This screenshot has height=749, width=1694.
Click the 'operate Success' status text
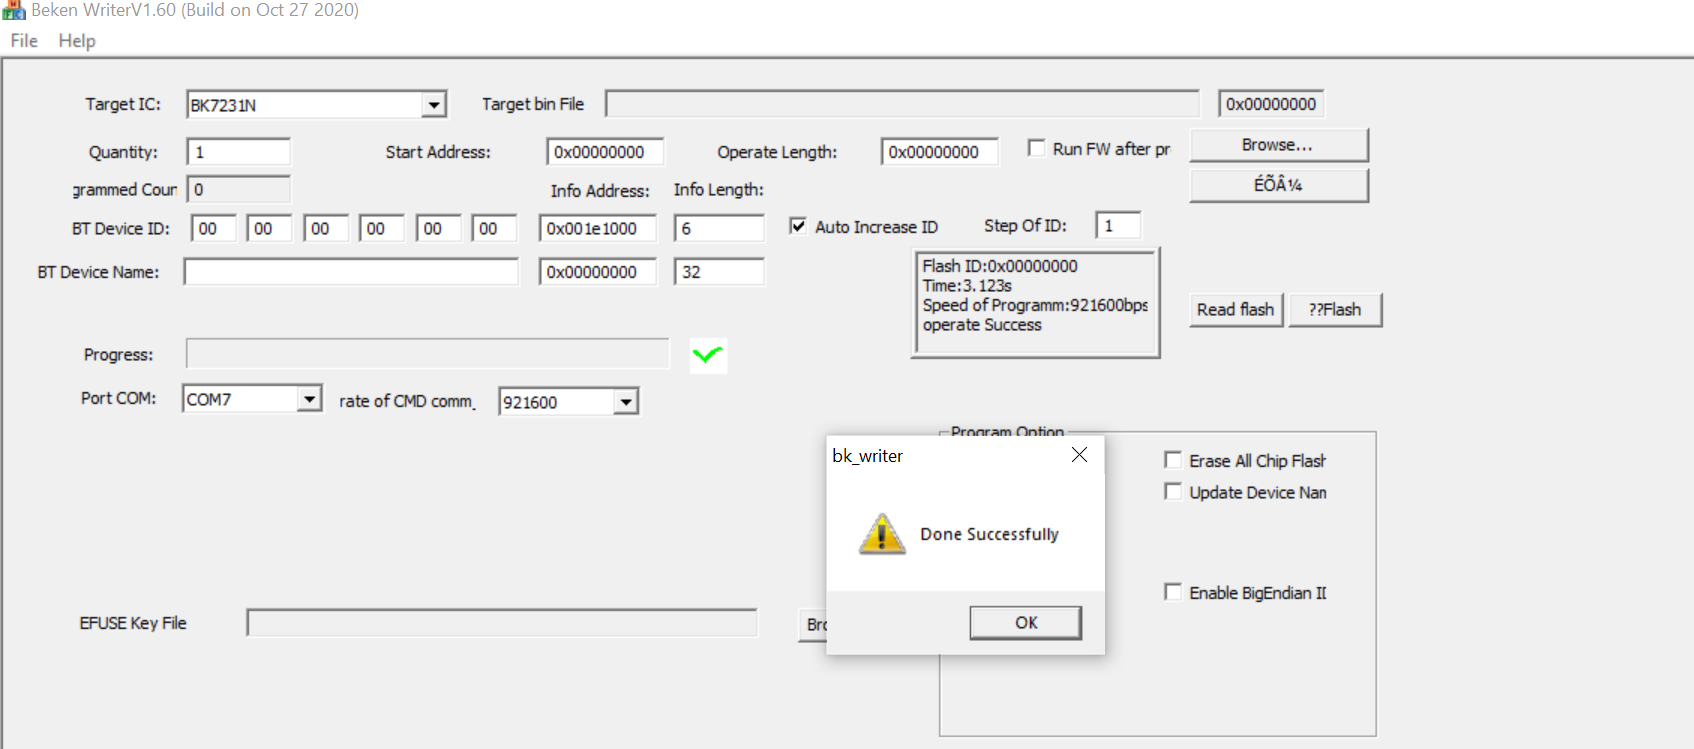pyautogui.click(x=982, y=325)
